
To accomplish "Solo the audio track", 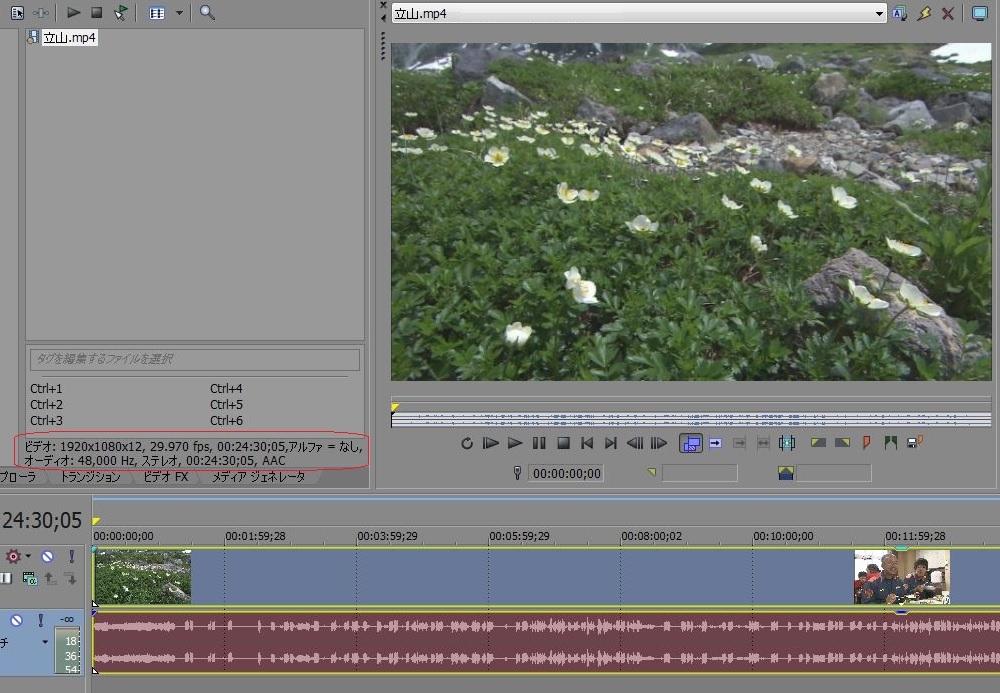I will coord(41,620).
